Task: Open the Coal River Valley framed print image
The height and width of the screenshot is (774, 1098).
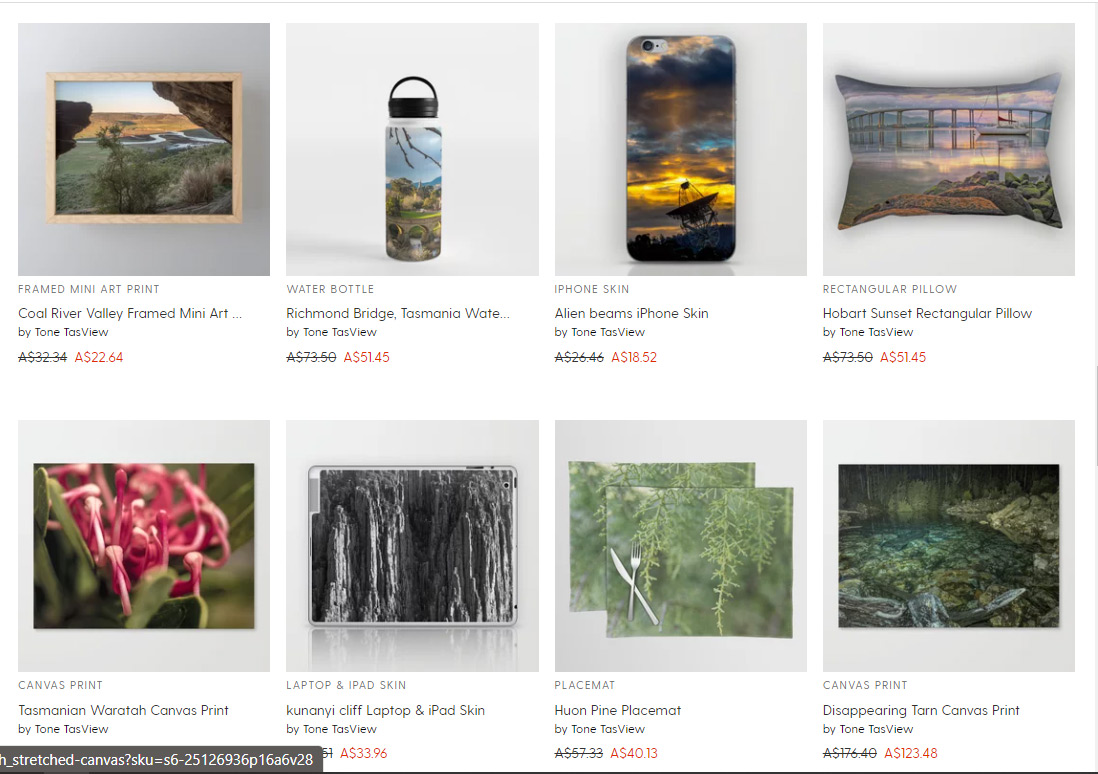Action: point(144,149)
